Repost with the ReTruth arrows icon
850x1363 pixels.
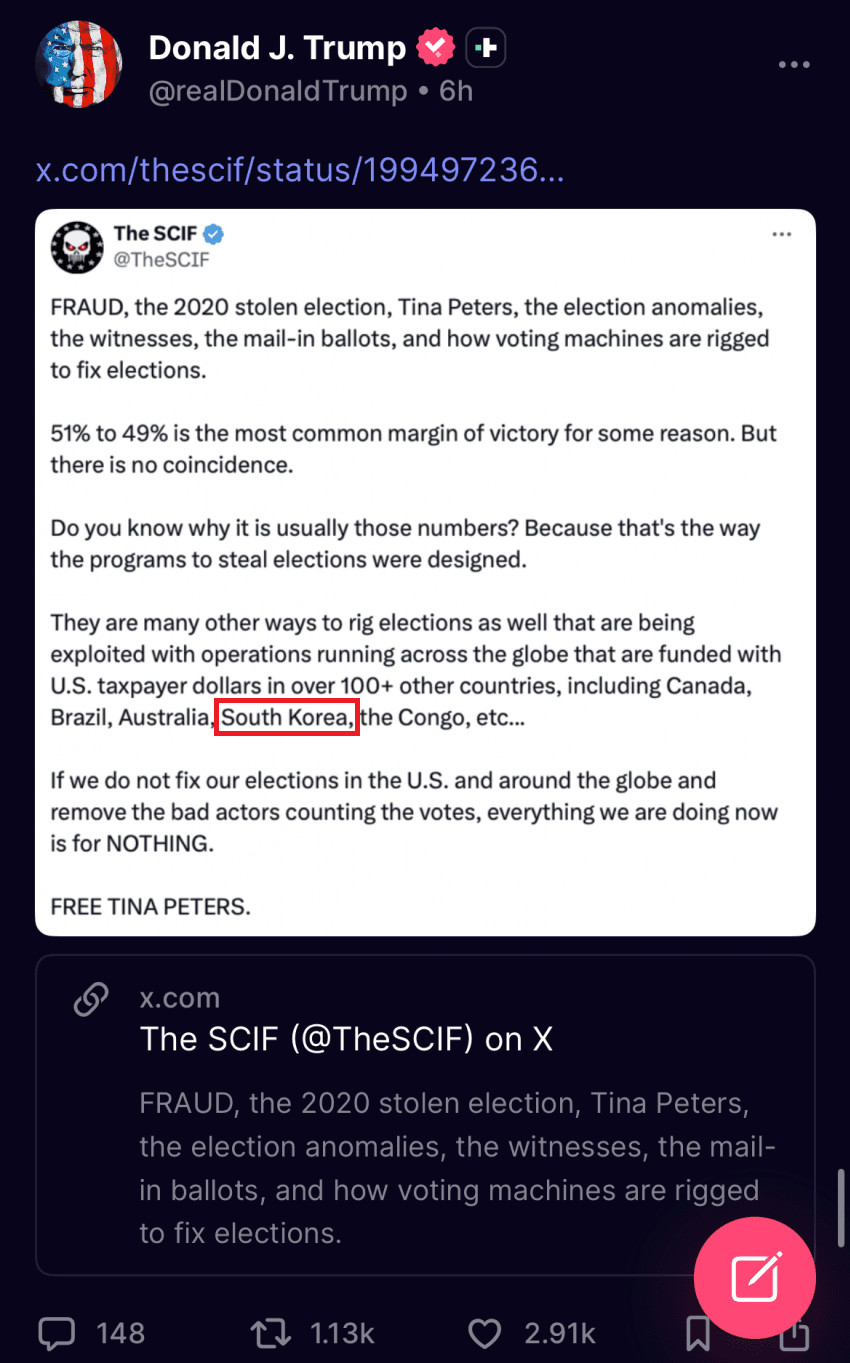(271, 1332)
